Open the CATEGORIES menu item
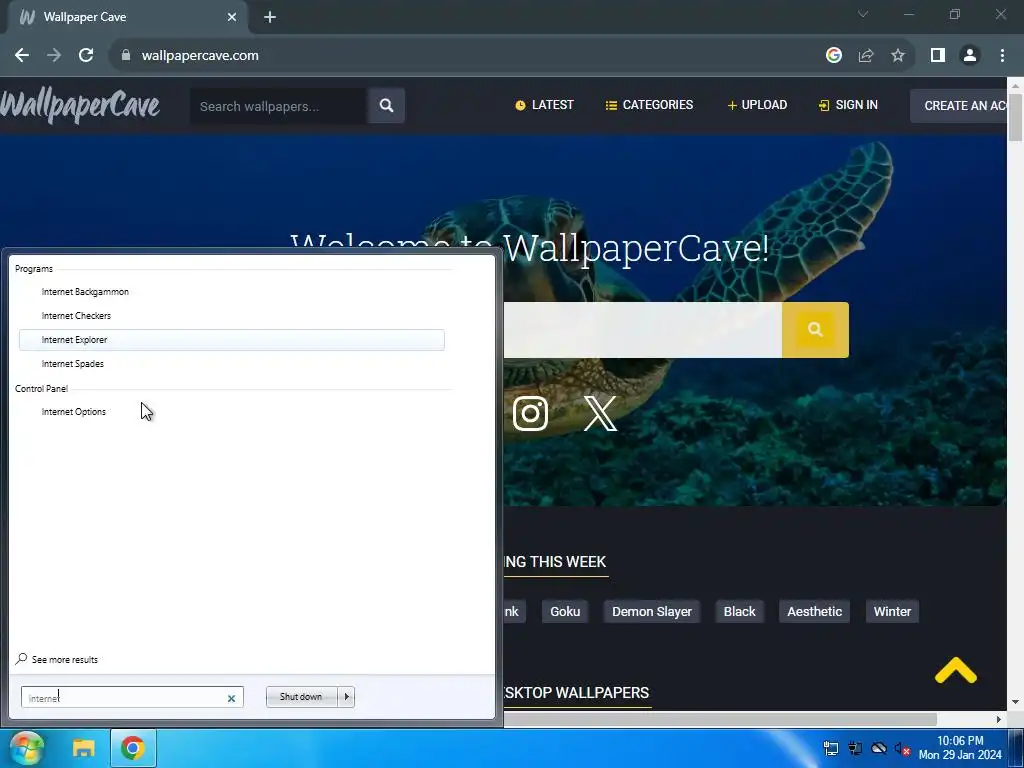This screenshot has height=768, width=1024. coord(649,105)
